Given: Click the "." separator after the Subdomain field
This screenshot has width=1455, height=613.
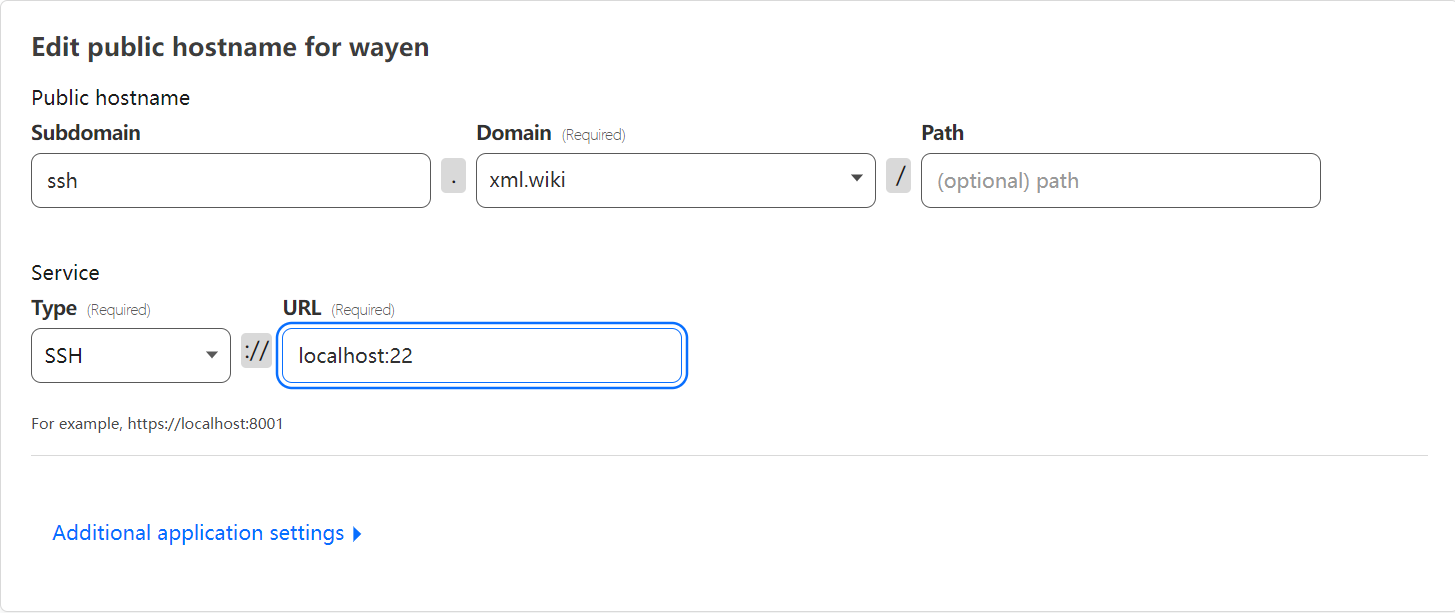Looking at the screenshot, I should pyautogui.click(x=453, y=176).
